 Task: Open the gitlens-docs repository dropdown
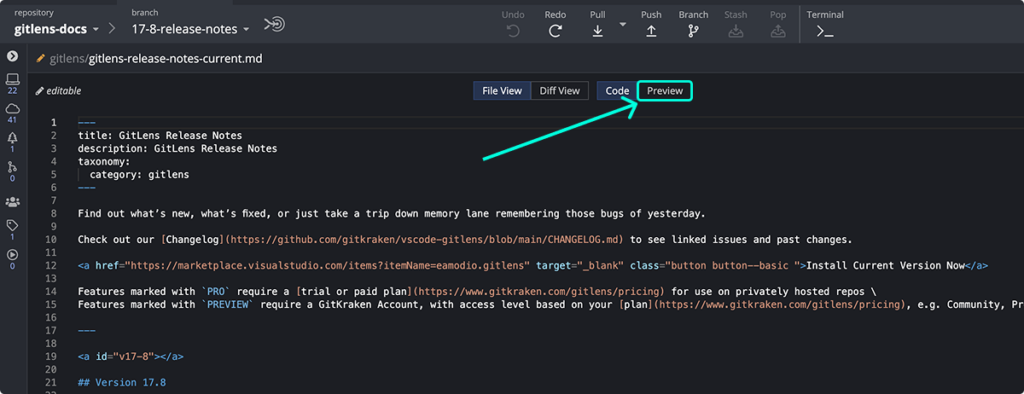[57, 29]
